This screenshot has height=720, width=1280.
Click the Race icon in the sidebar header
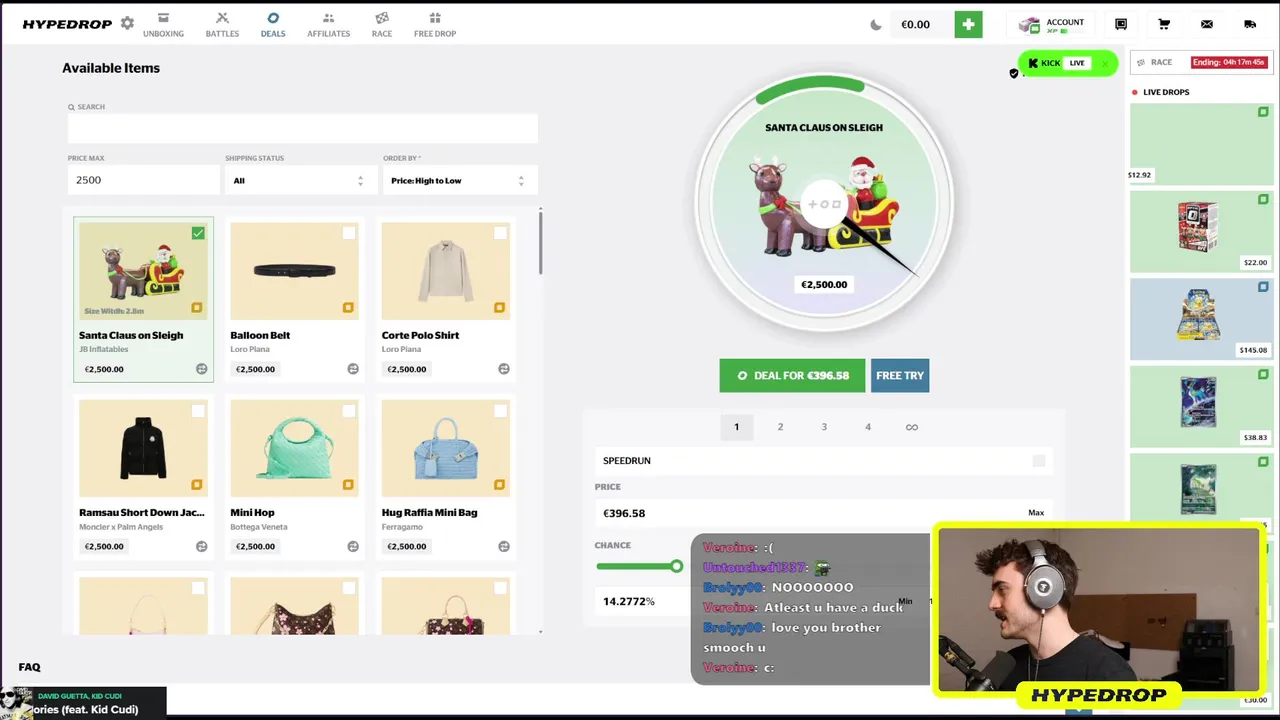(1141, 62)
